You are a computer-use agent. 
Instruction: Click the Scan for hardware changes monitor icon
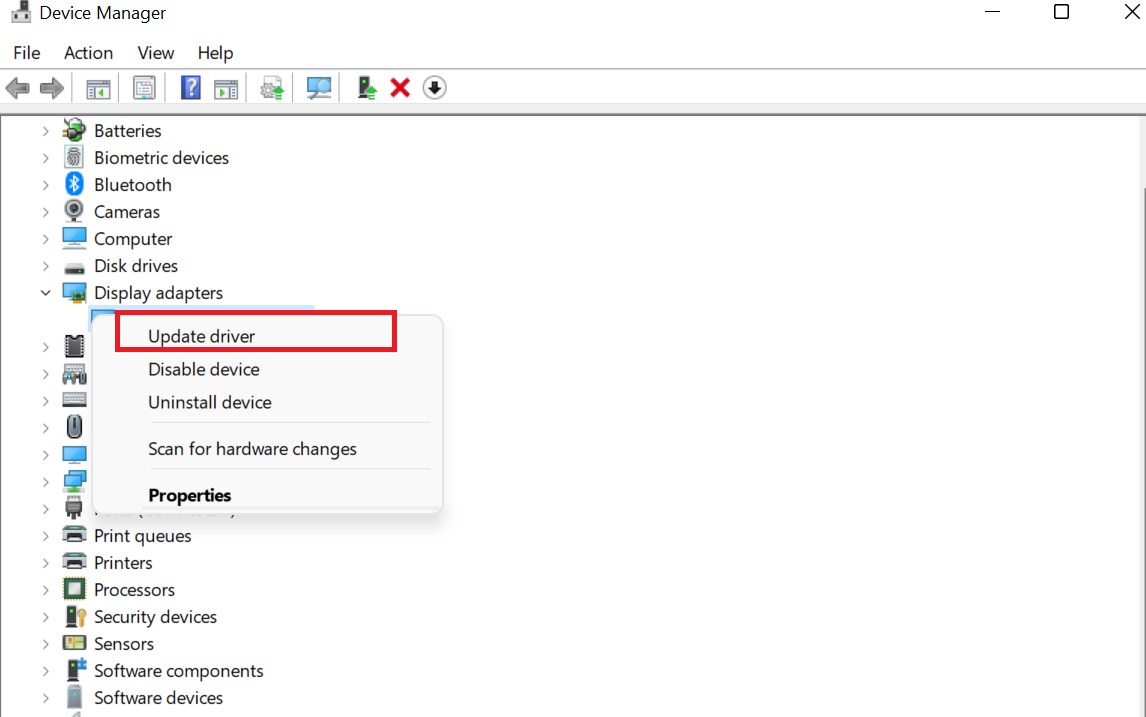pos(319,88)
